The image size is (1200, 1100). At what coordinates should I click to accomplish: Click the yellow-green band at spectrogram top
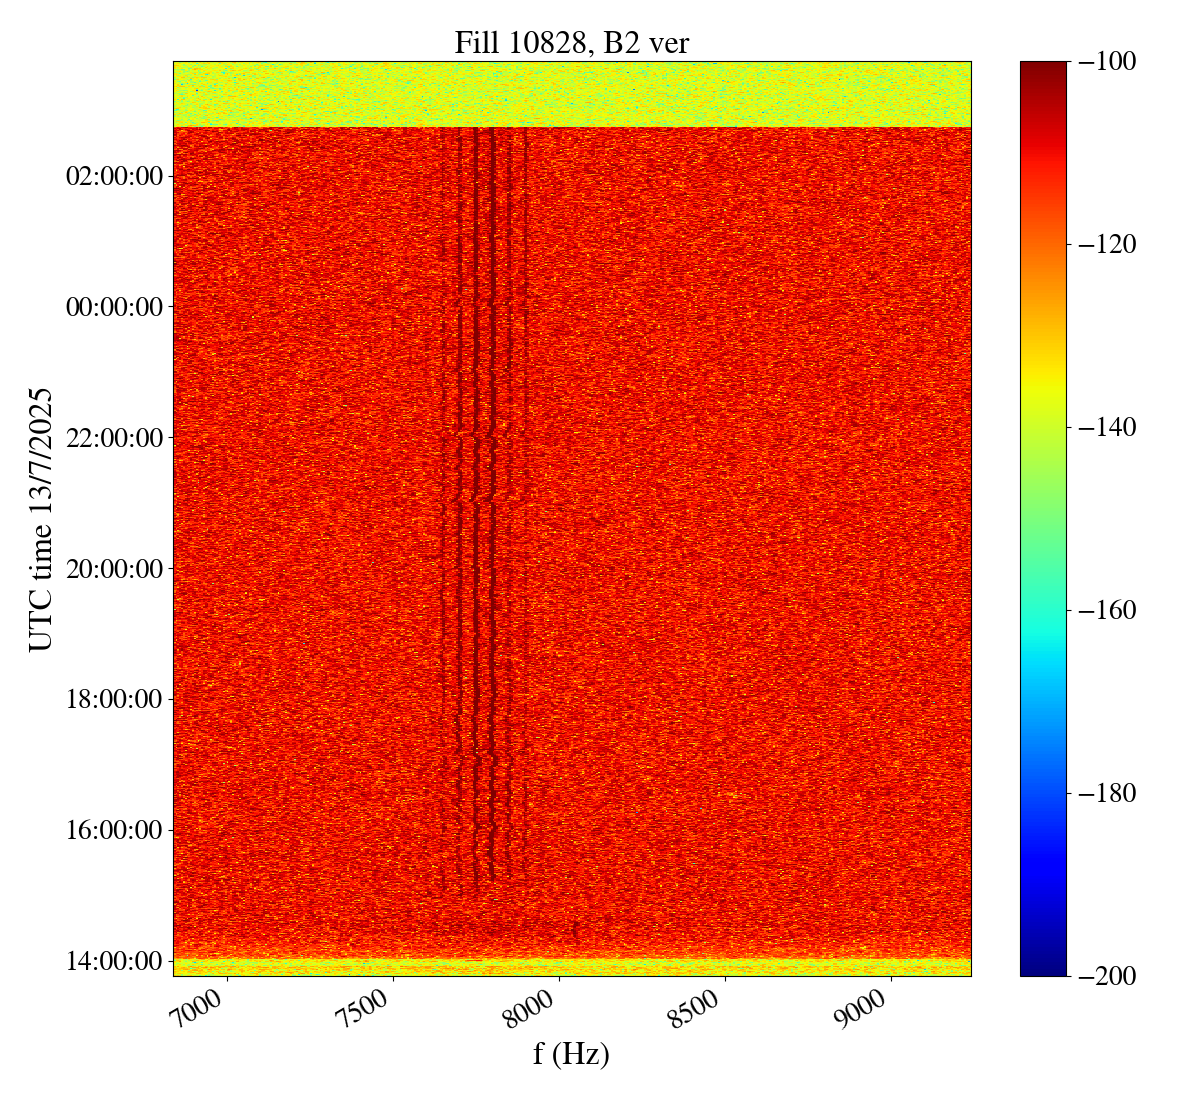pos(571,94)
